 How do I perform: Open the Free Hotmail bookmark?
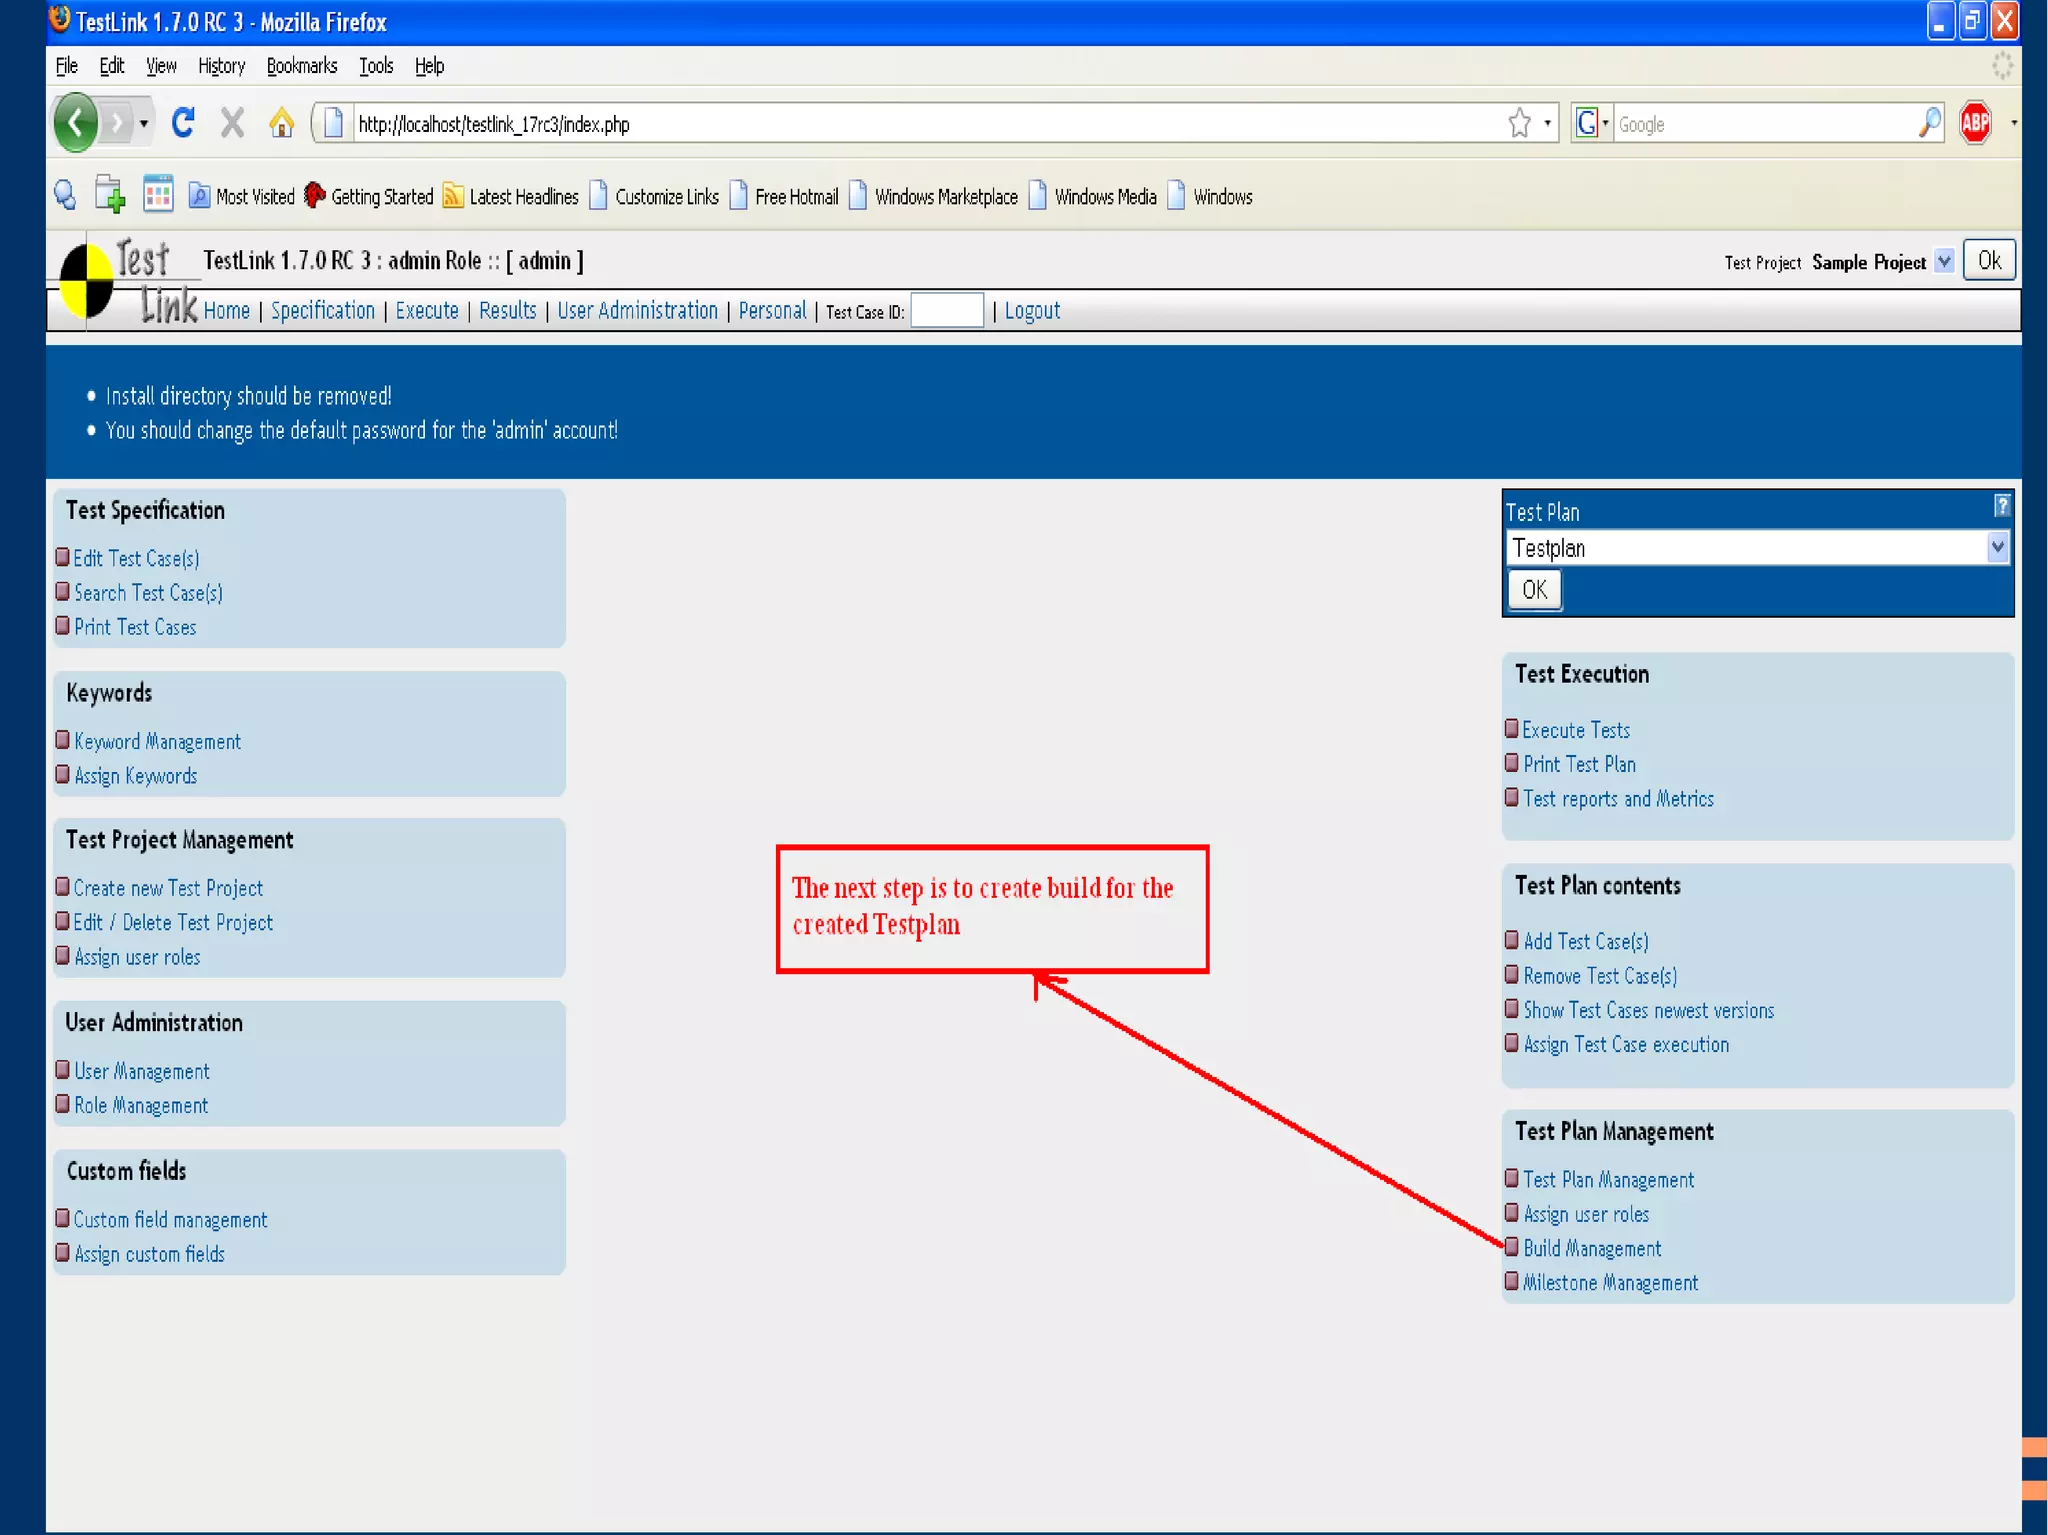click(x=783, y=196)
